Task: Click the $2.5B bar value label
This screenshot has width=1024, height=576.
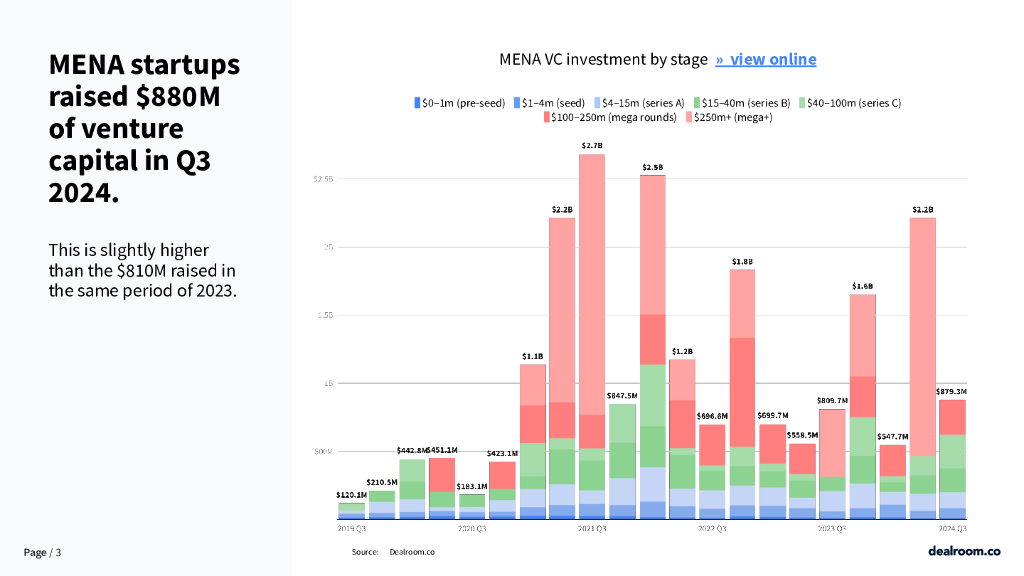Action: [653, 167]
